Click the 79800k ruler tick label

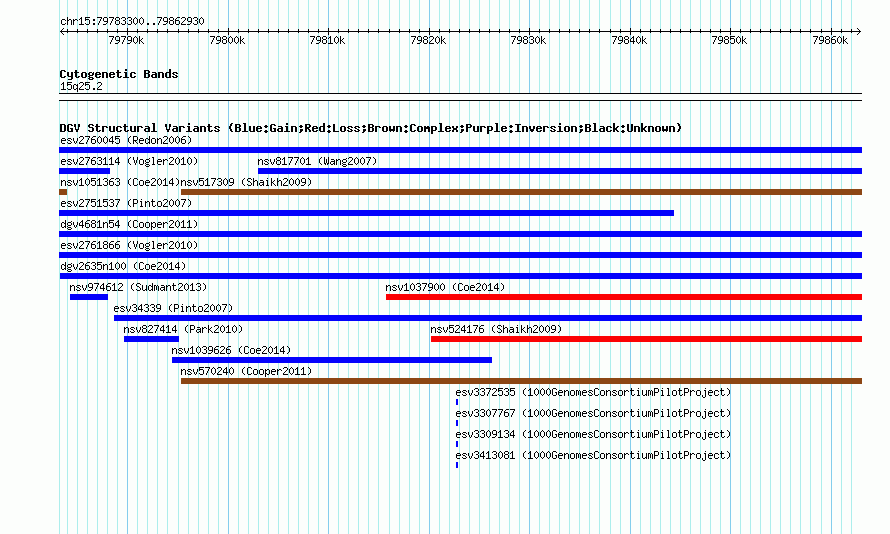(227, 40)
